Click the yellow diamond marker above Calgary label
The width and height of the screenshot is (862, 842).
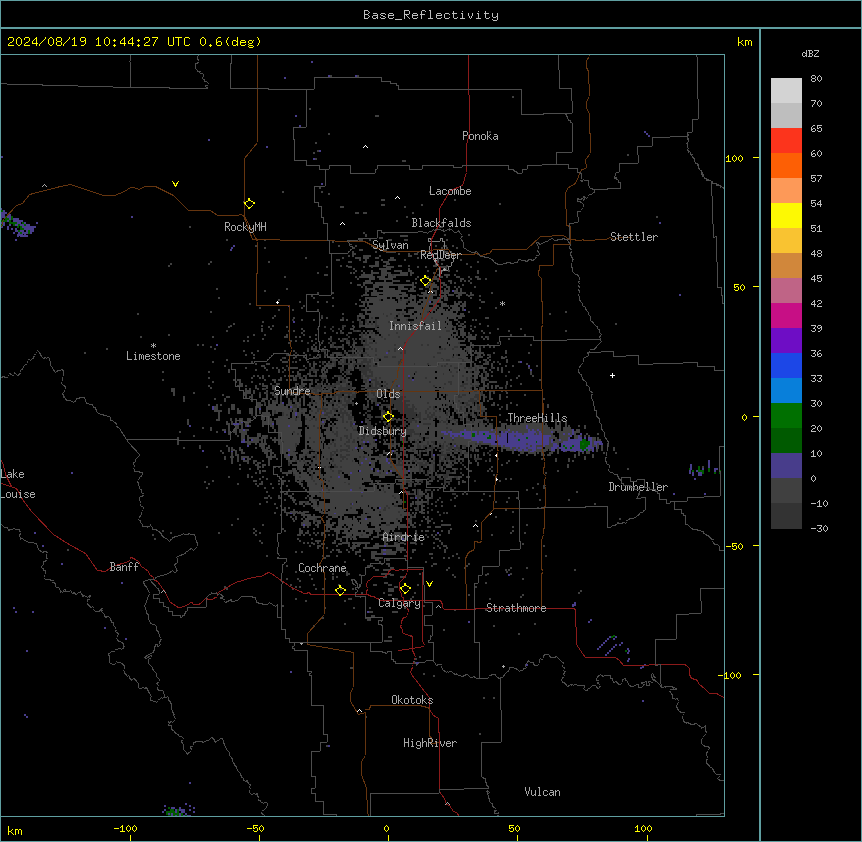[405, 589]
